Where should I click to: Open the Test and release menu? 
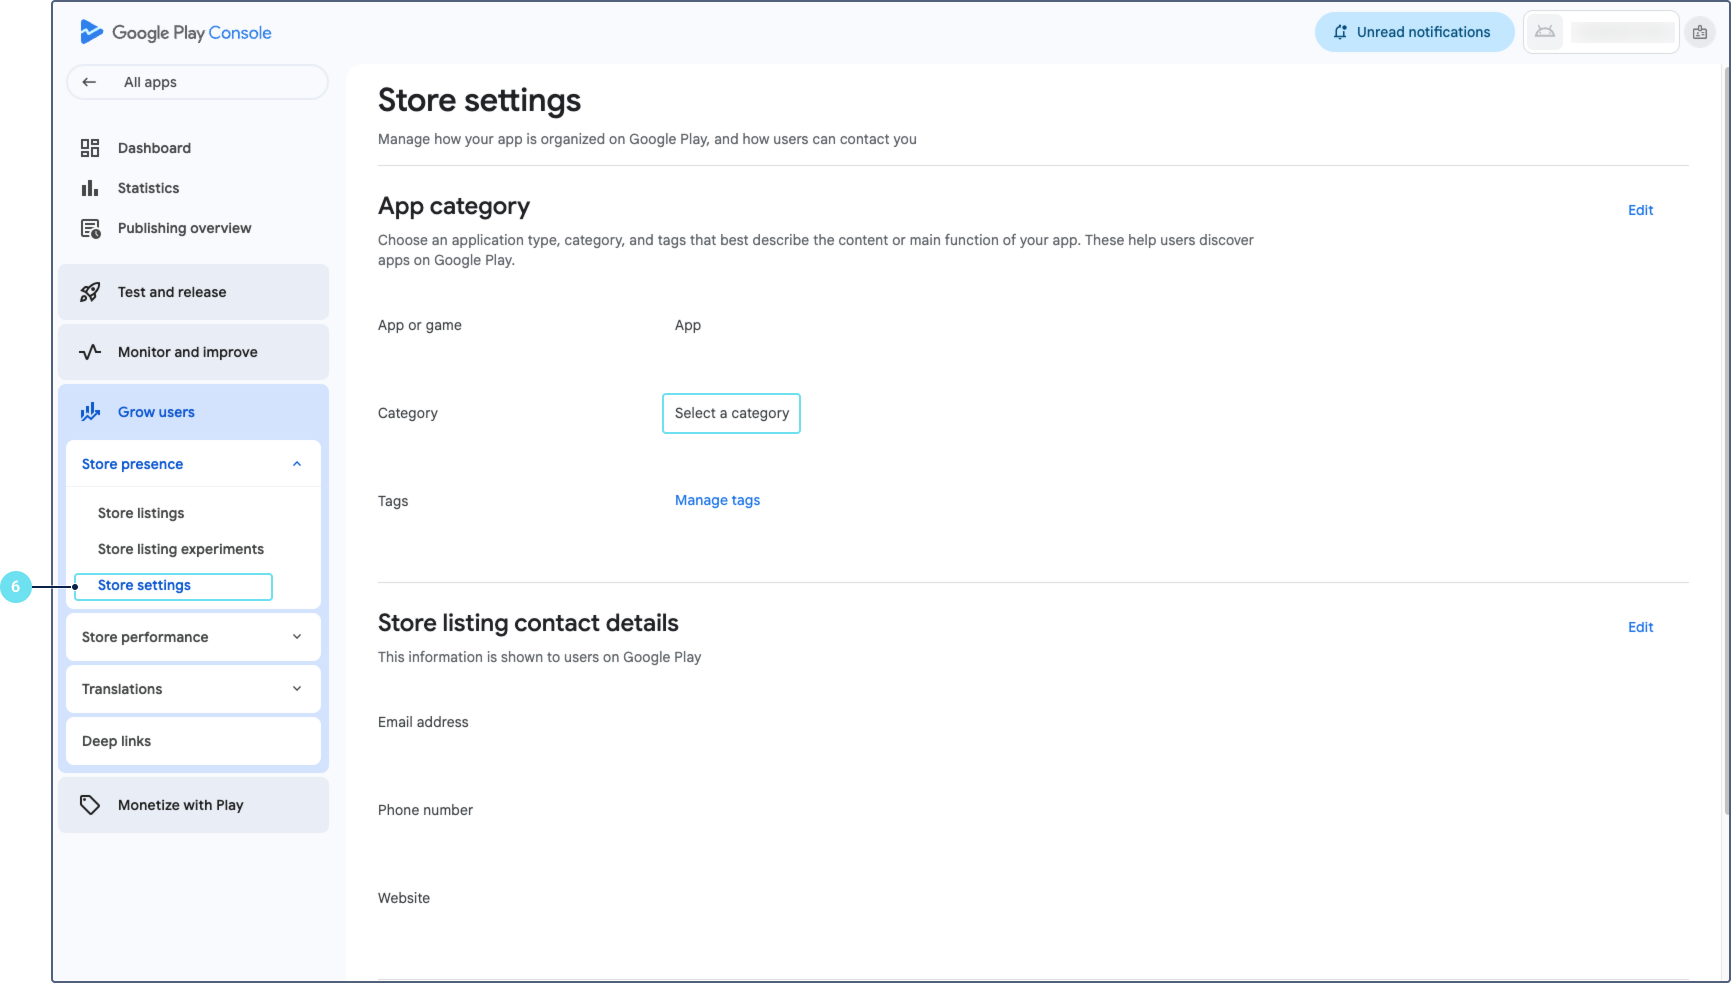pos(193,292)
